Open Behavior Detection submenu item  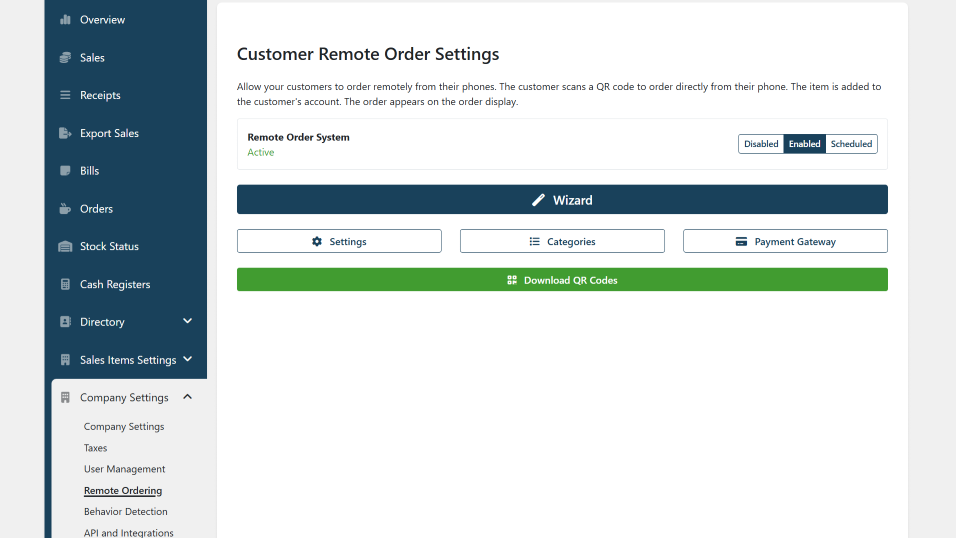click(x=126, y=512)
